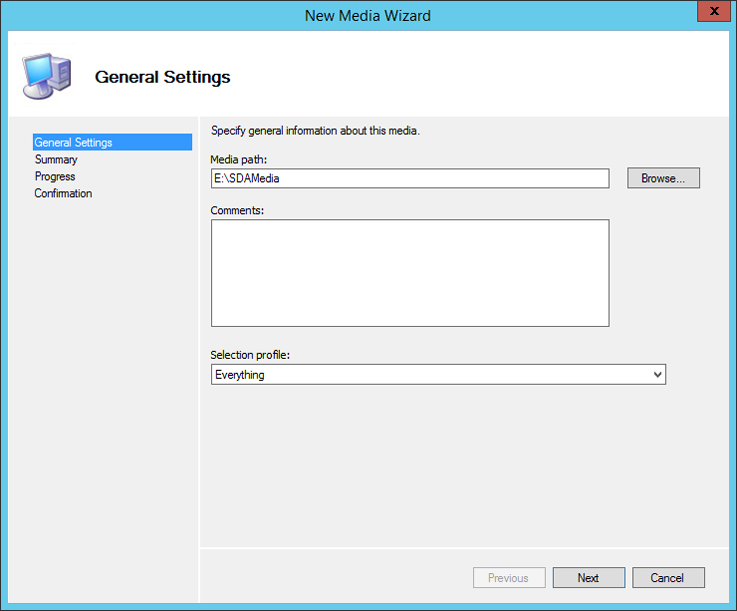This screenshot has height=611, width=737.
Task: Click the disabled Previous button
Action: coord(508,578)
